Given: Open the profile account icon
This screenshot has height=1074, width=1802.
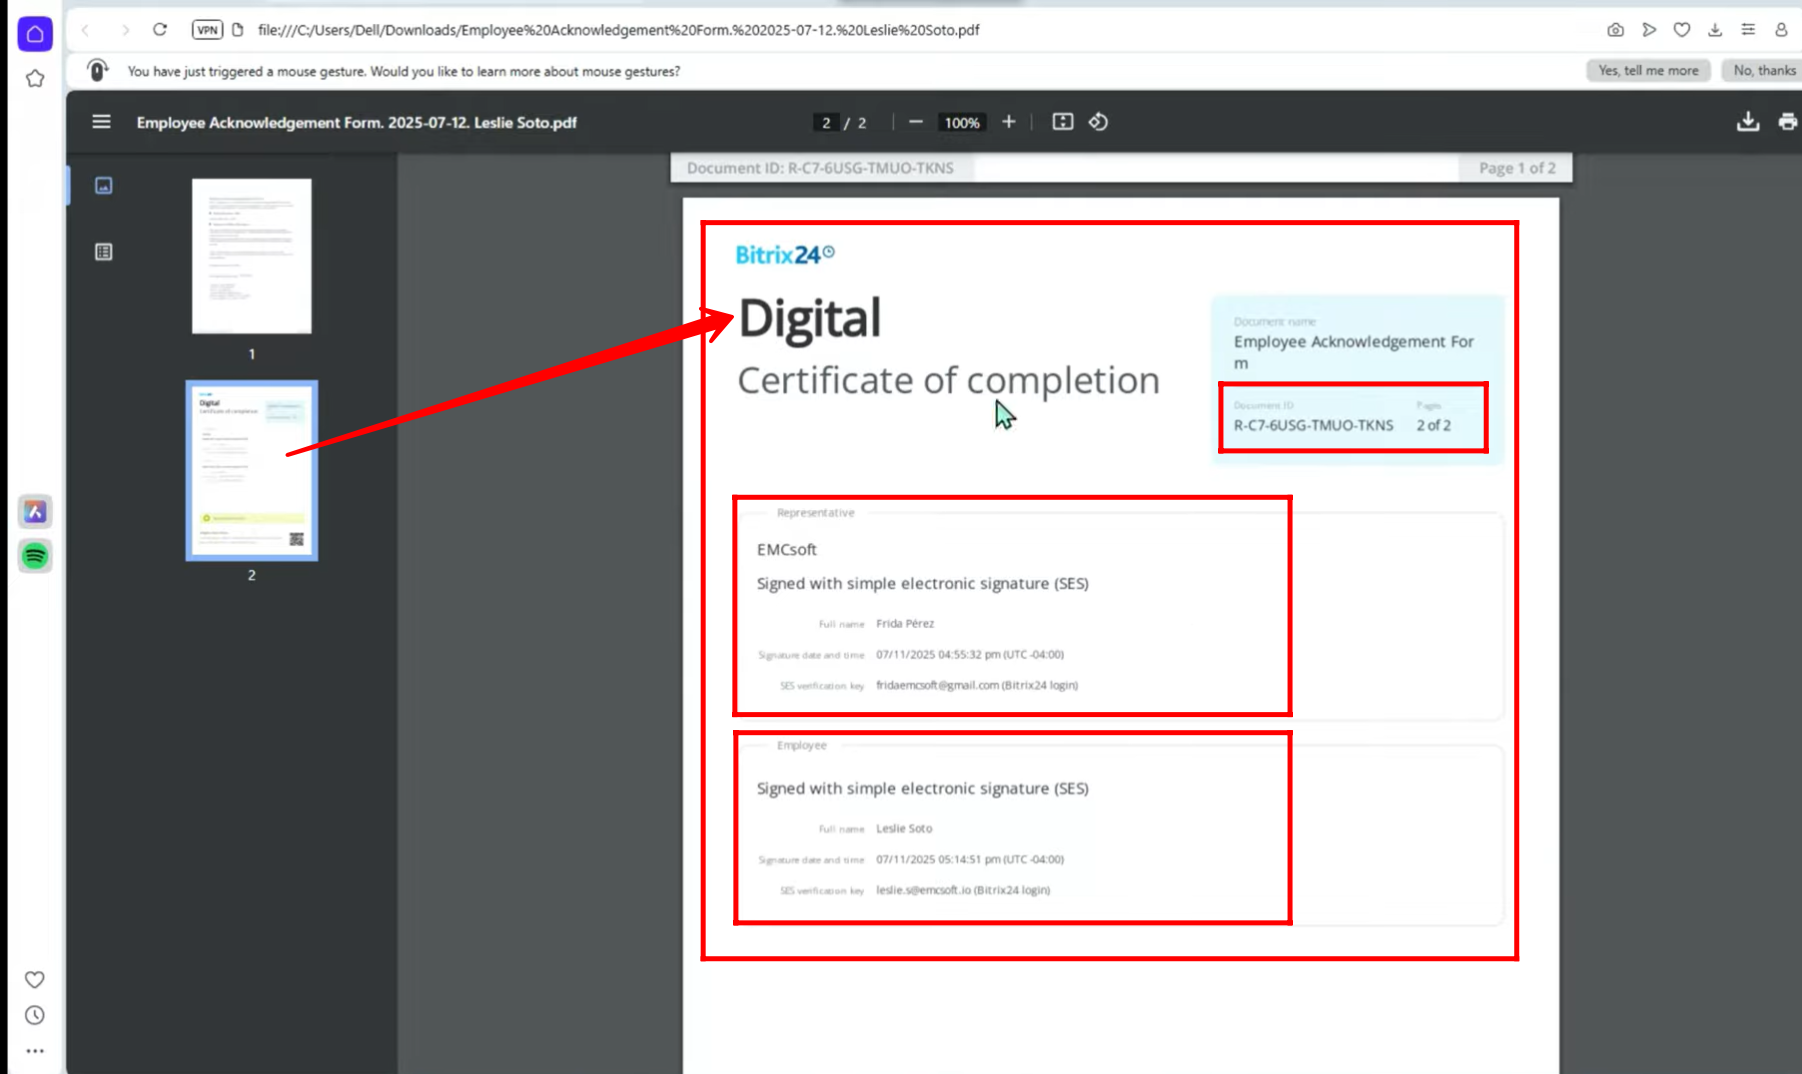Looking at the screenshot, I should pyautogui.click(x=1781, y=30).
